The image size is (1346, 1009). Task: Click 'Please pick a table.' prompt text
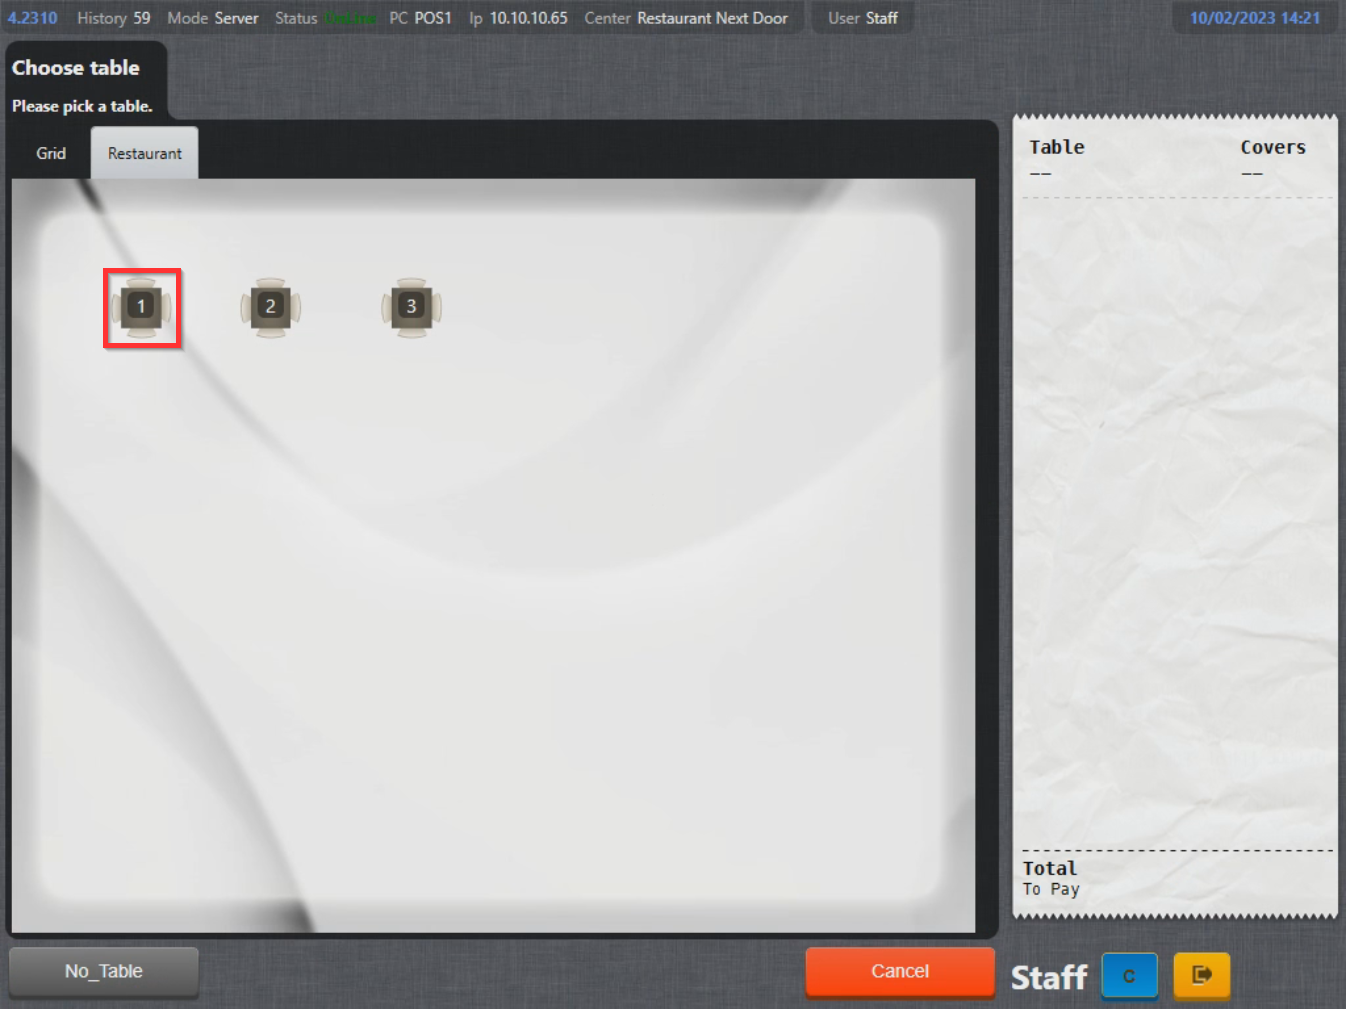pos(82,106)
